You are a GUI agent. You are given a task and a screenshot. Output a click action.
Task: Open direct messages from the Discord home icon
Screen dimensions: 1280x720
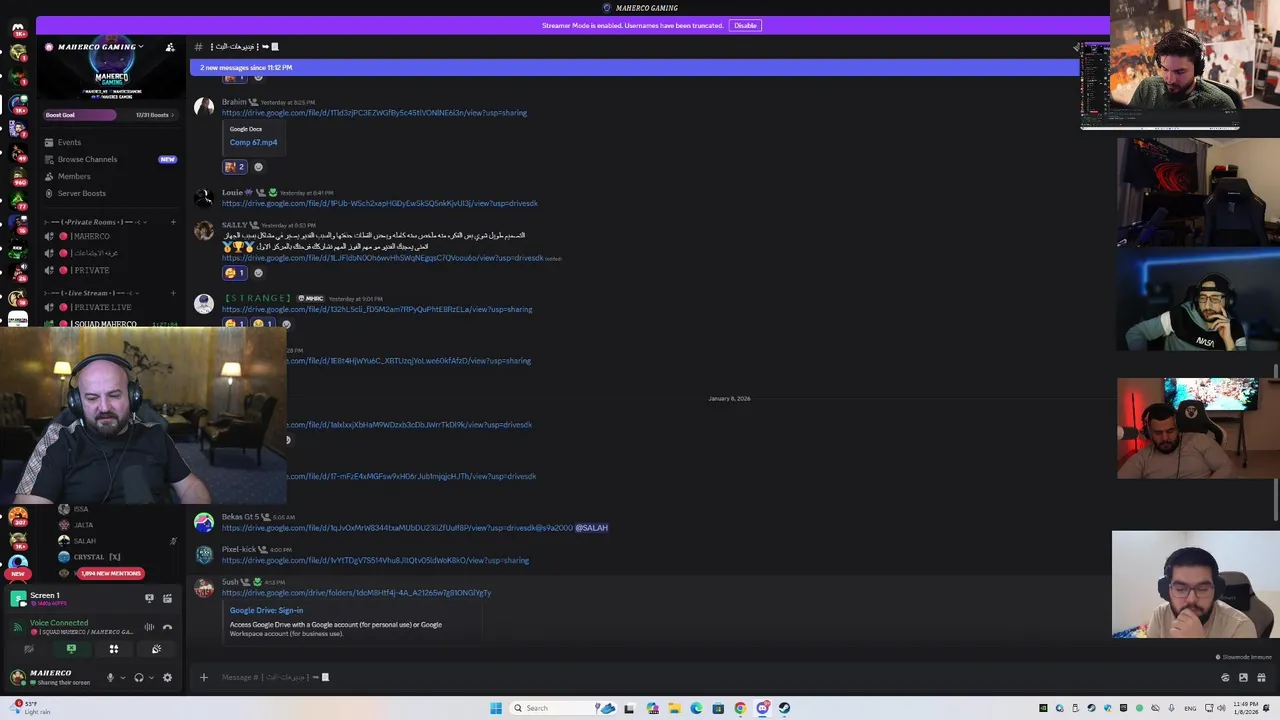(17, 30)
